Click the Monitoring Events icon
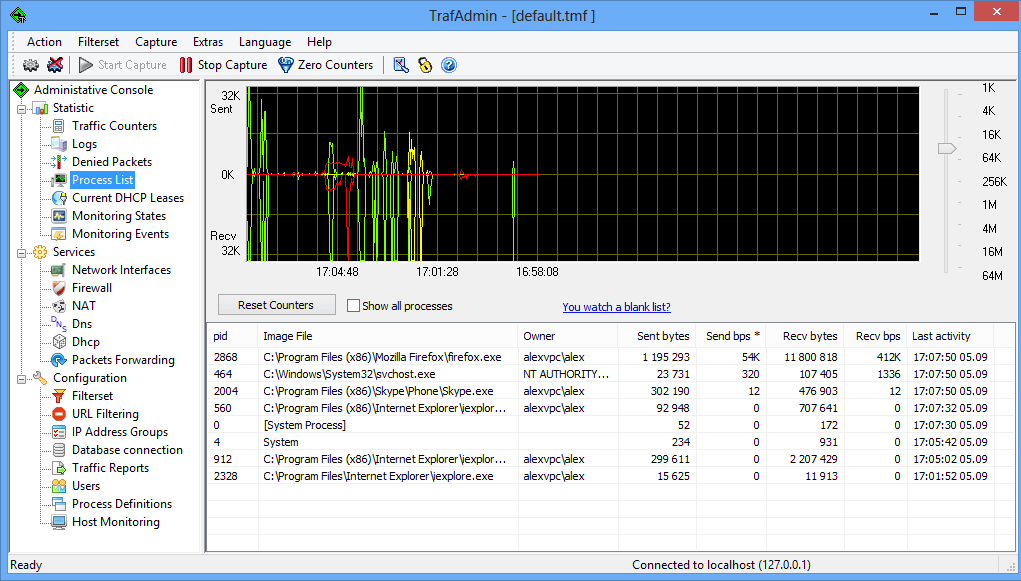Screen dimensions: 1021x581 click(59, 234)
